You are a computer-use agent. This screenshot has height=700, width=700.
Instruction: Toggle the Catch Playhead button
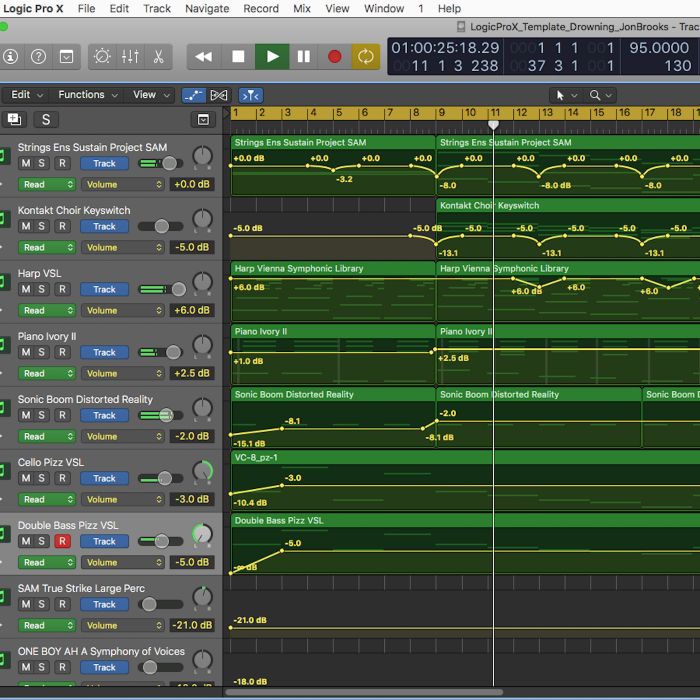pos(250,95)
